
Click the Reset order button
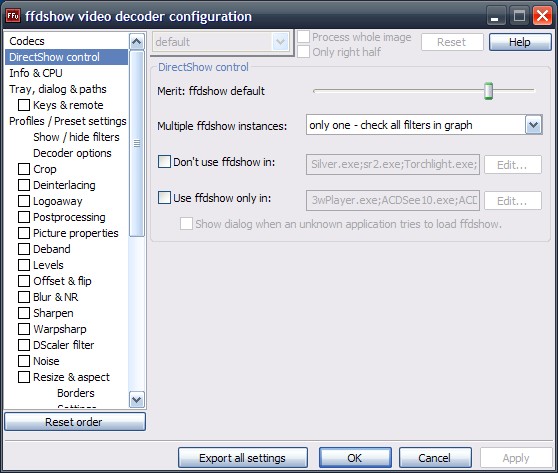(x=75, y=422)
